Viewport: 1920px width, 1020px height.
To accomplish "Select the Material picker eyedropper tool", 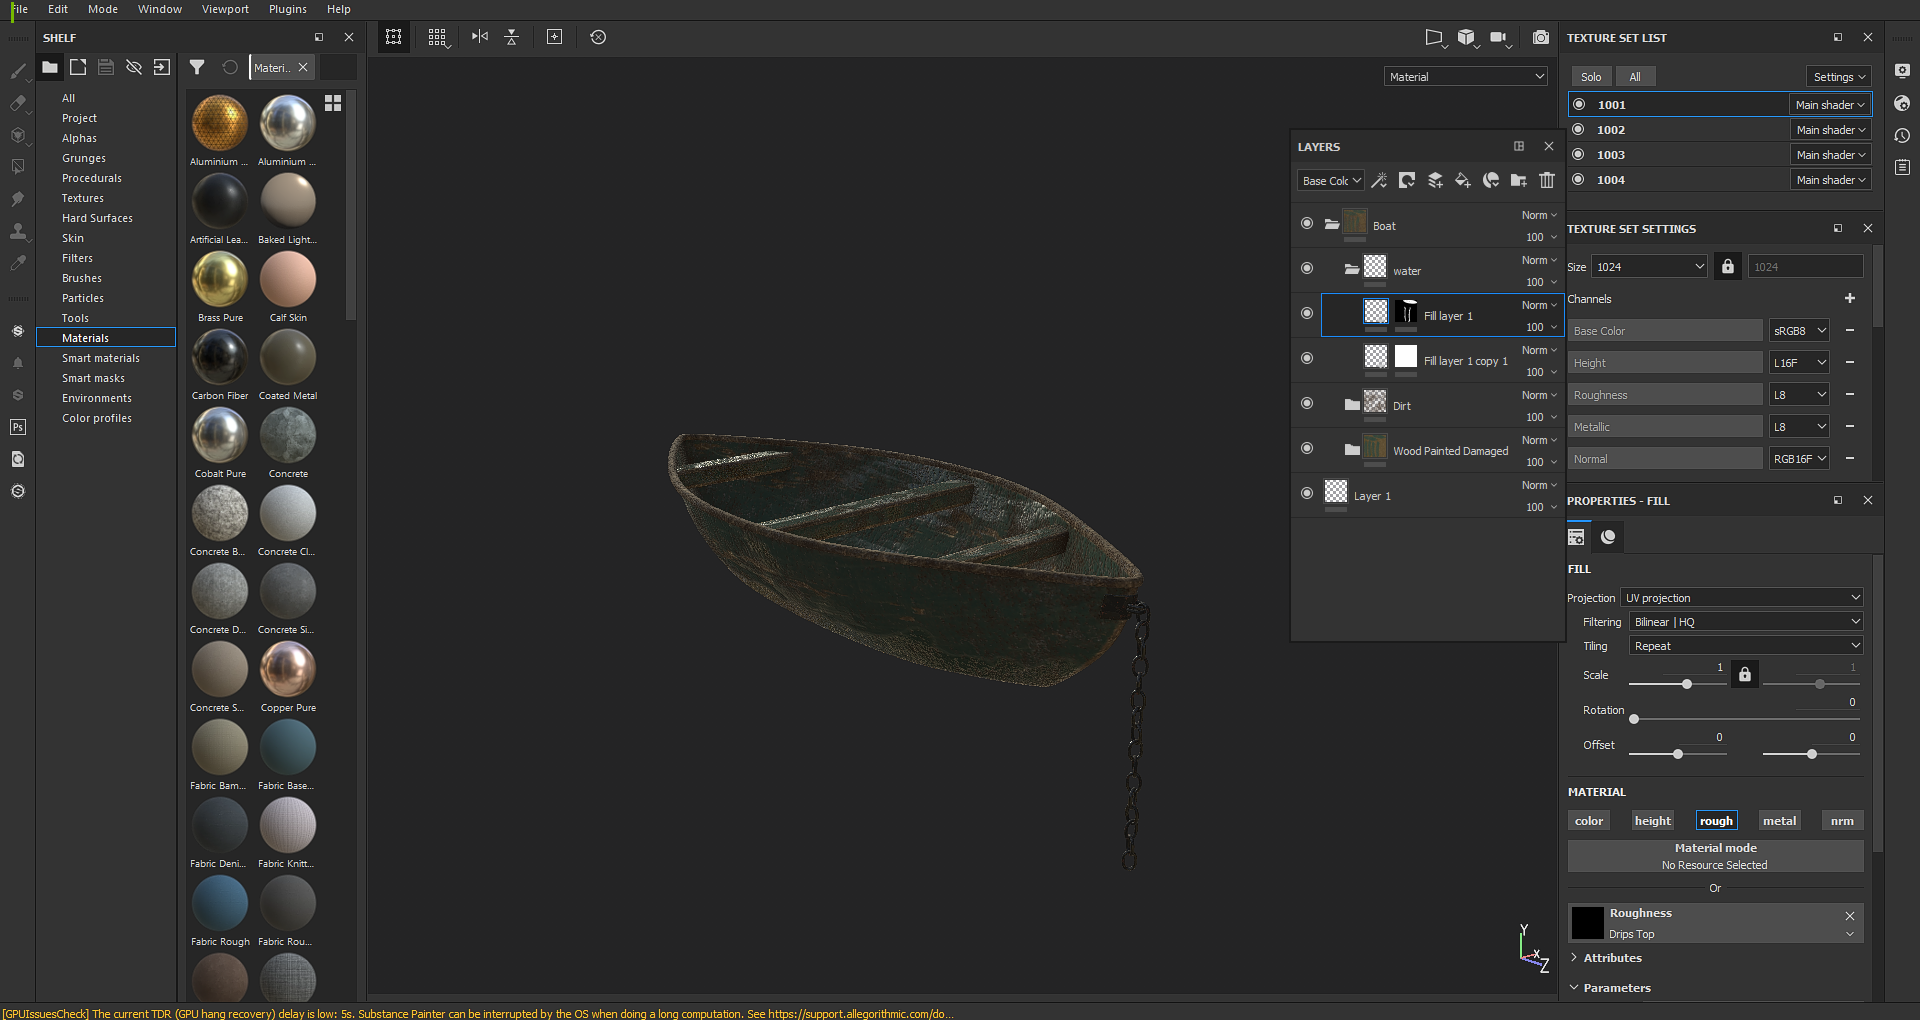I will pyautogui.click(x=18, y=263).
